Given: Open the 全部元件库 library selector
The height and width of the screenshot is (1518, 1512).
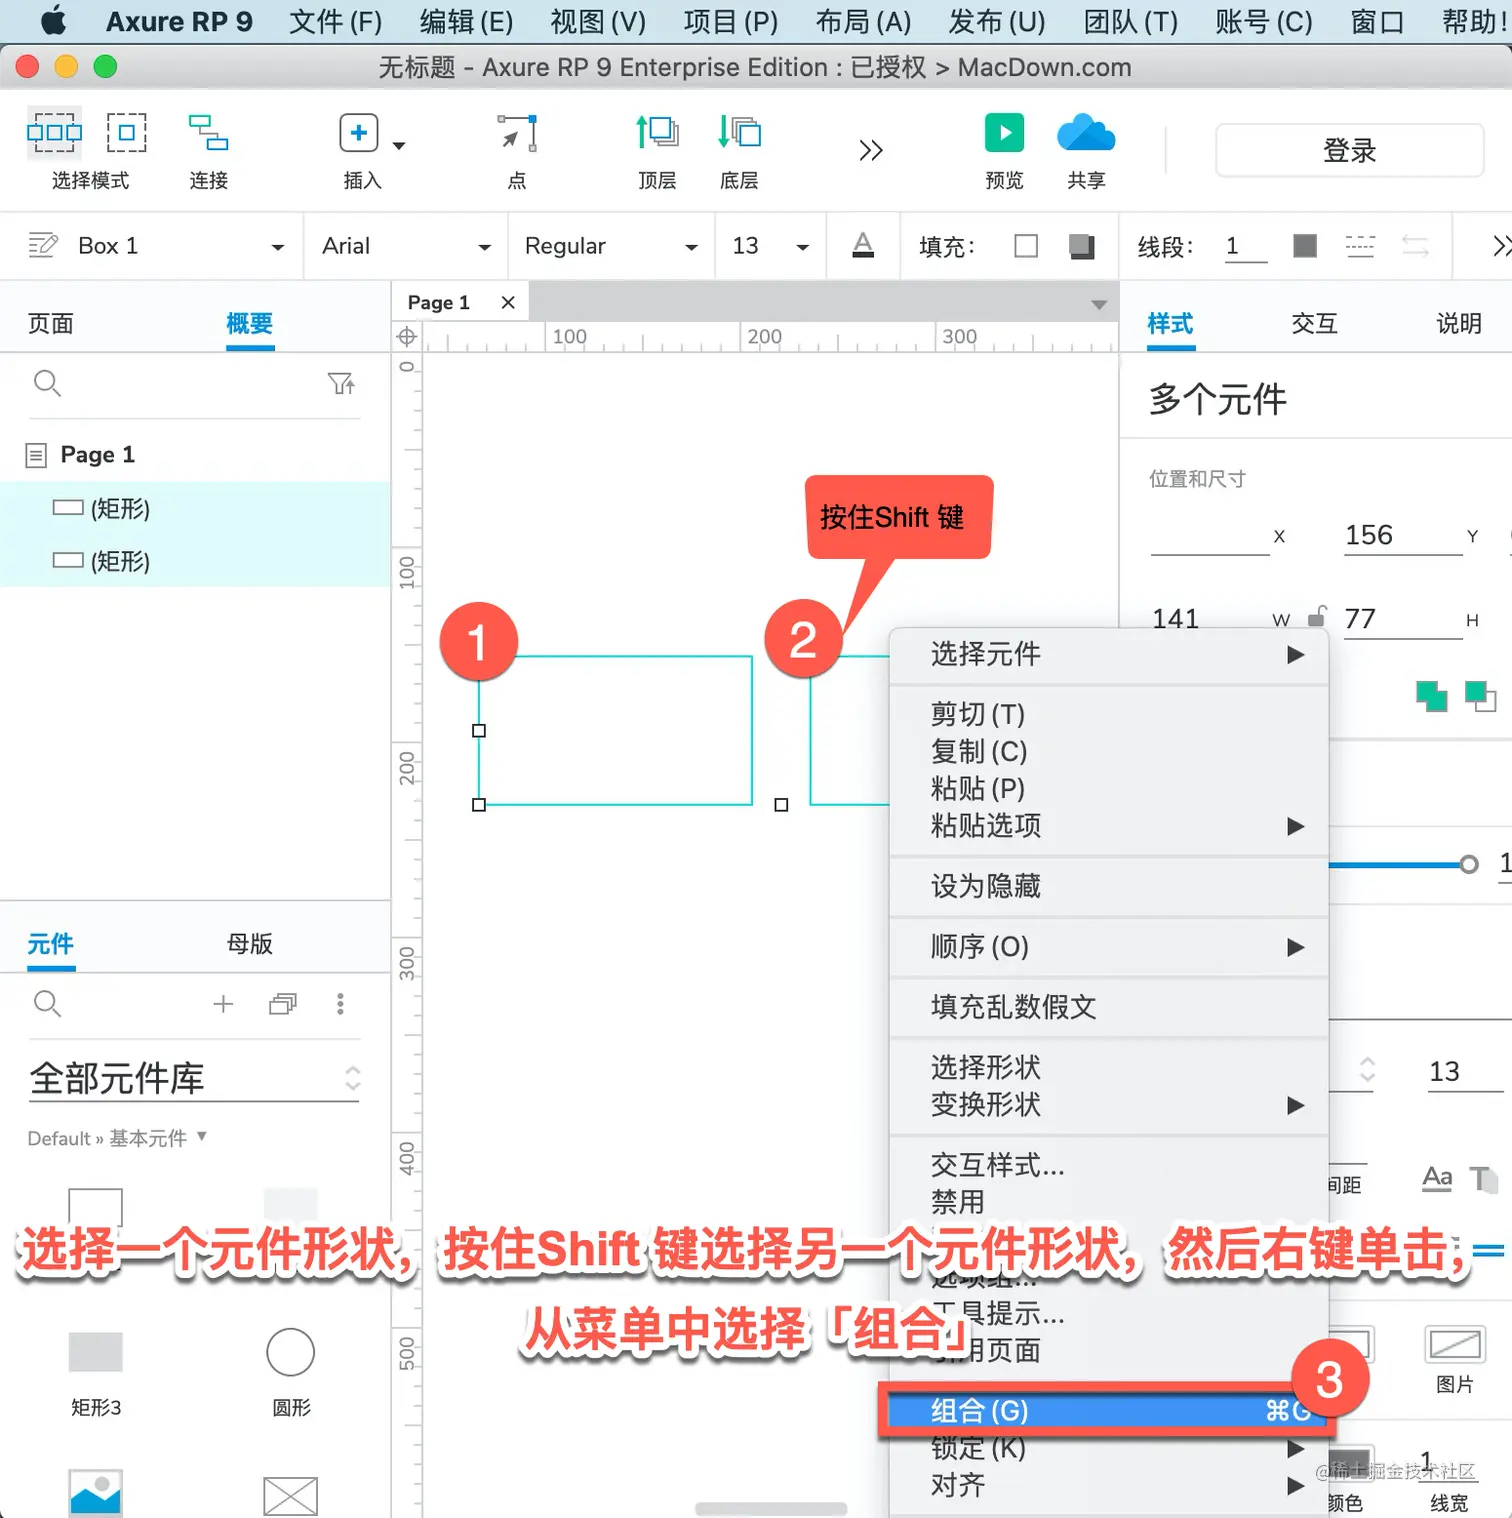Looking at the screenshot, I should [x=194, y=1078].
